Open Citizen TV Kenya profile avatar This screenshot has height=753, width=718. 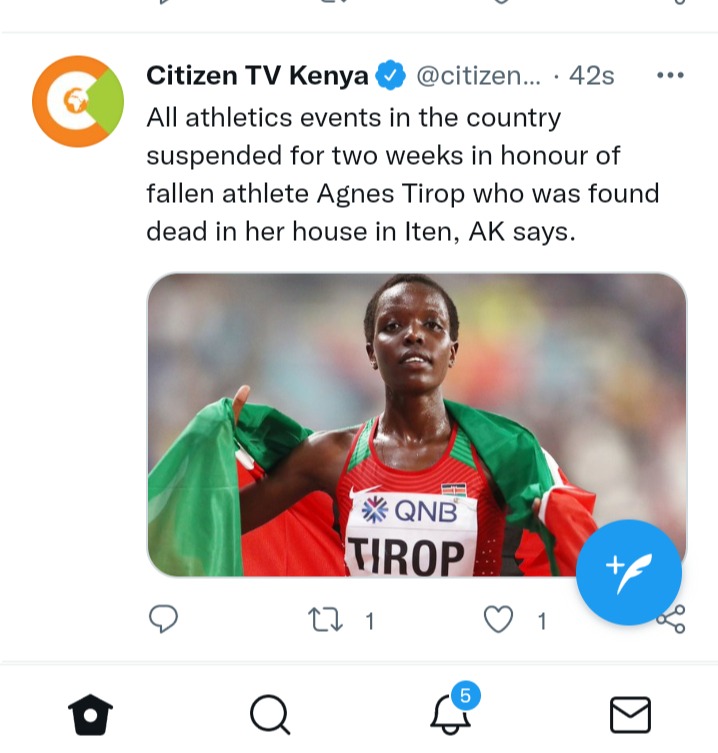point(78,101)
